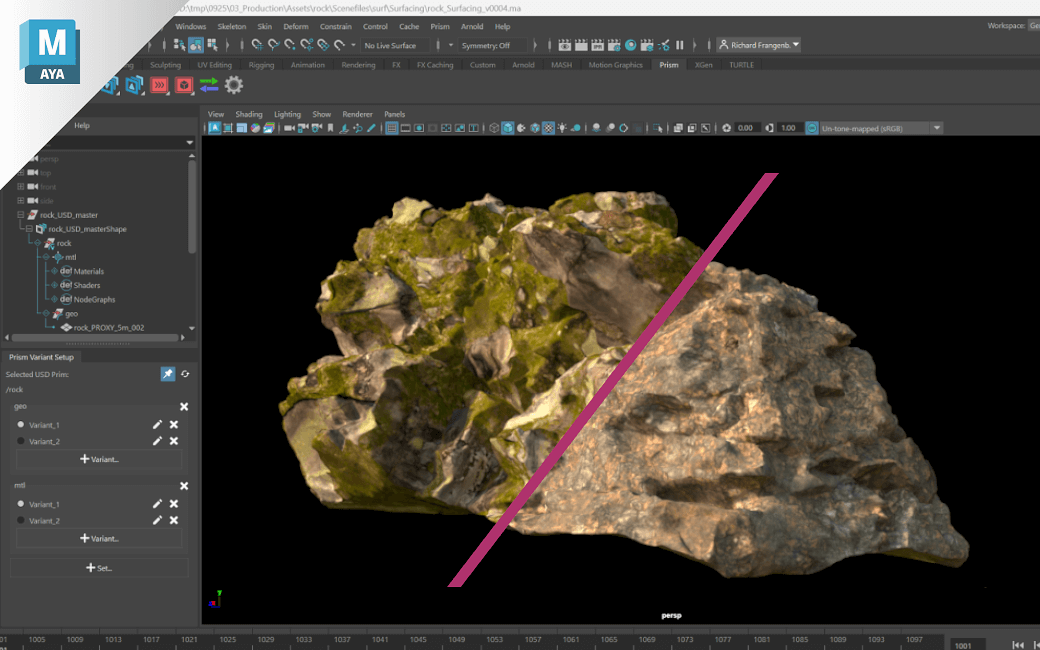Select geo Variant_2 radio button
Viewport: 1040px width, 650px height.
[x=21, y=441]
